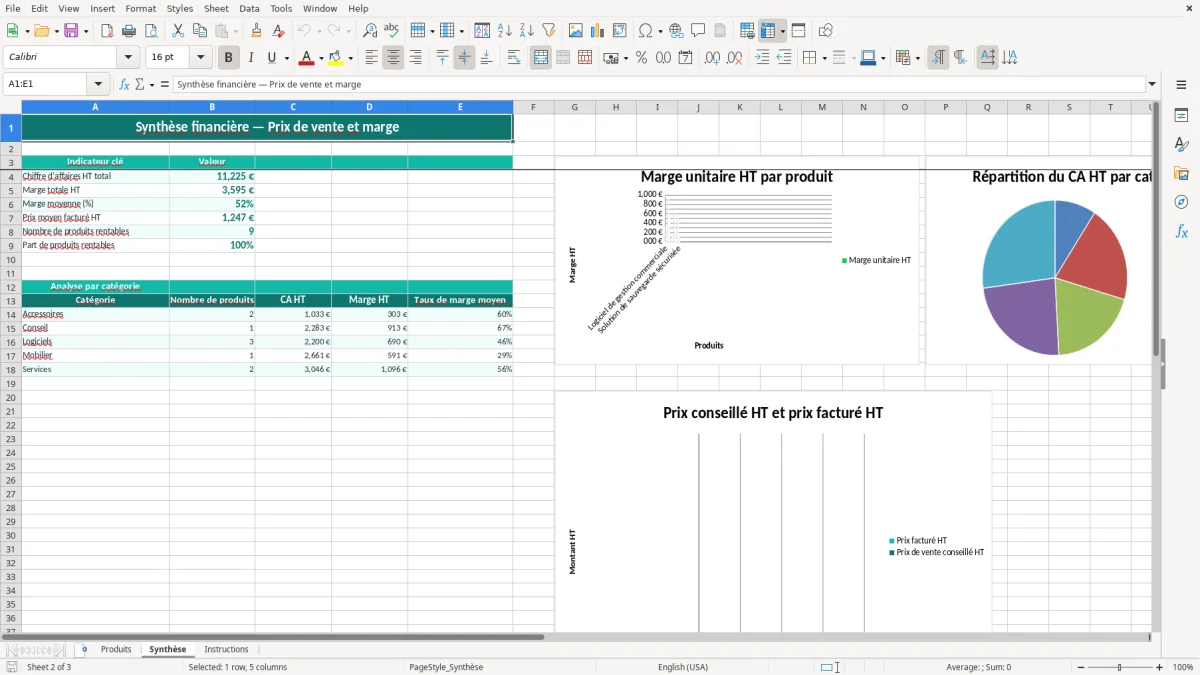
Task: Click the Print icon
Action: click(x=129, y=31)
